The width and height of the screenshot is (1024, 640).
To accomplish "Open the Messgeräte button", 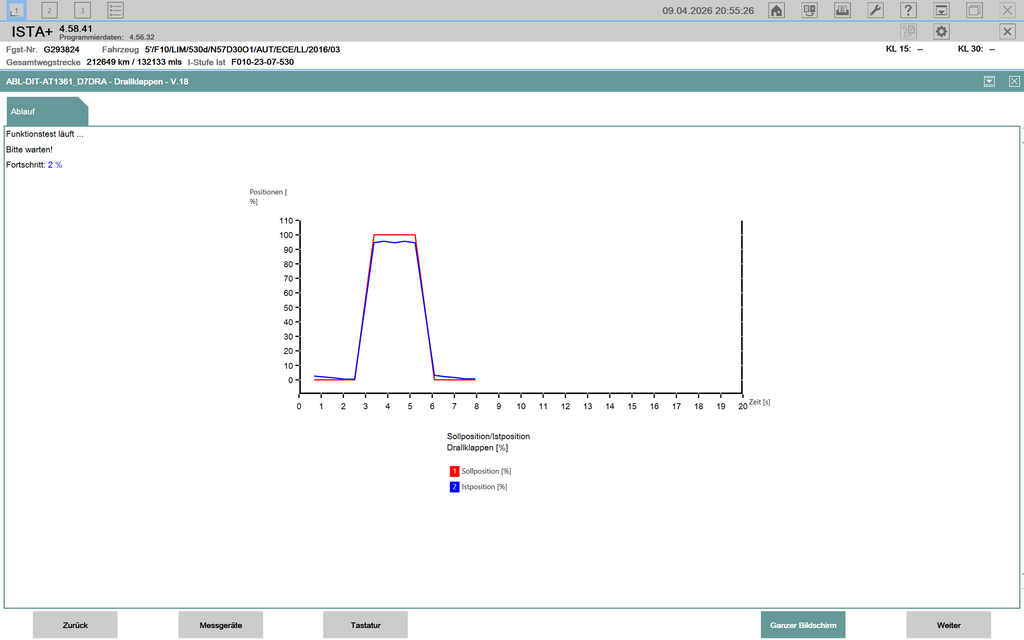I will tap(220, 625).
